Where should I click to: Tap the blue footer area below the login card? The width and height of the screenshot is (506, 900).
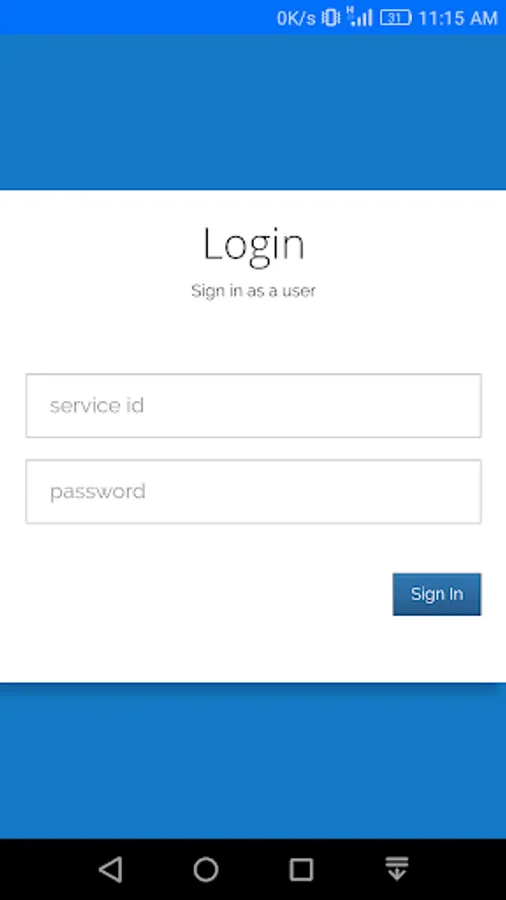pos(253,761)
